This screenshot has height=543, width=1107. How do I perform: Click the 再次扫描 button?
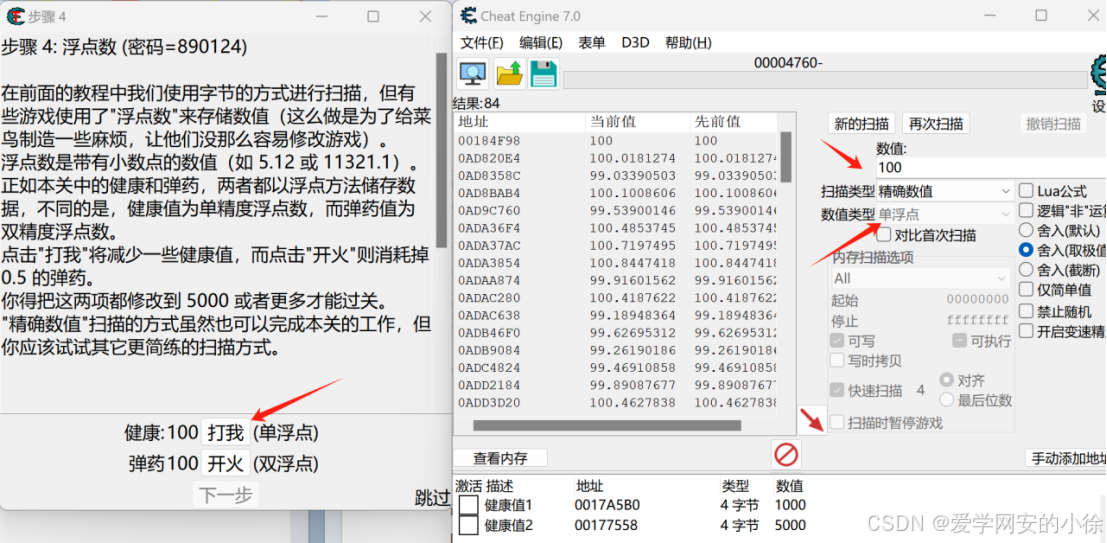tap(935, 124)
